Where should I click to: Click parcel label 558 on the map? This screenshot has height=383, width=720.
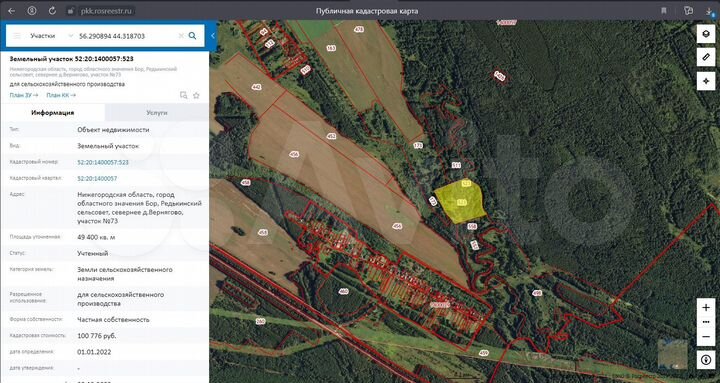point(472,226)
